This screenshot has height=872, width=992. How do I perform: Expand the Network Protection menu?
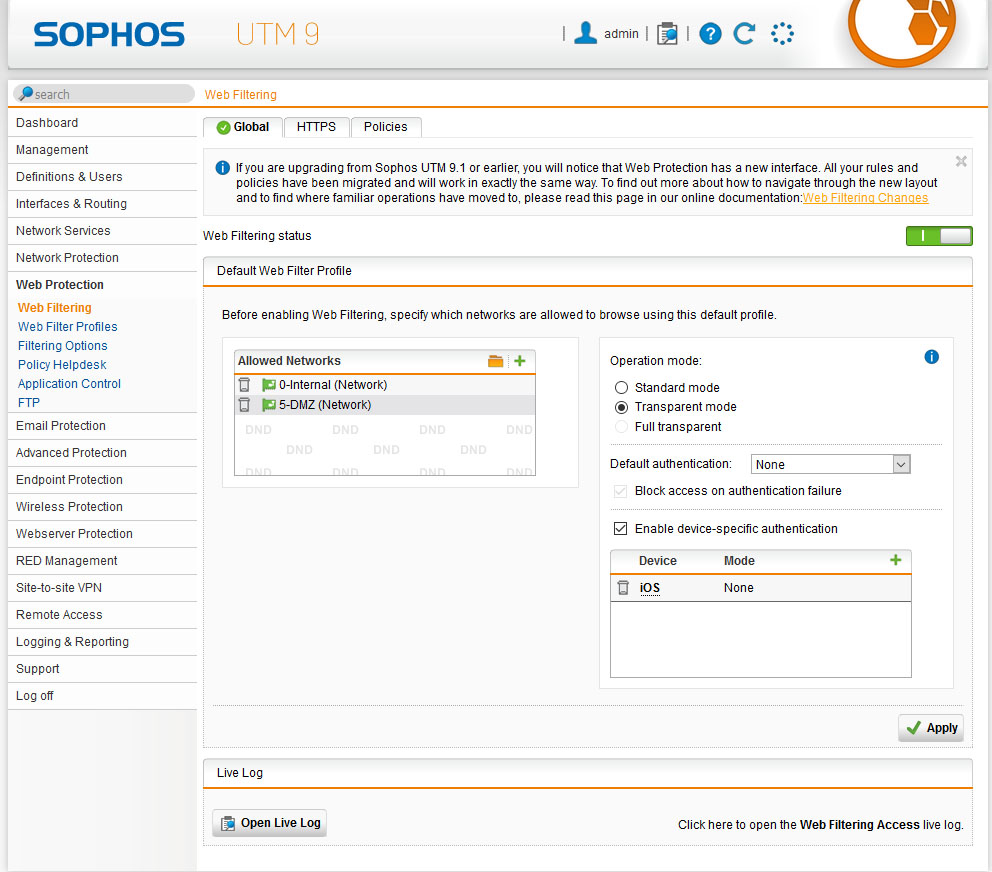point(67,258)
